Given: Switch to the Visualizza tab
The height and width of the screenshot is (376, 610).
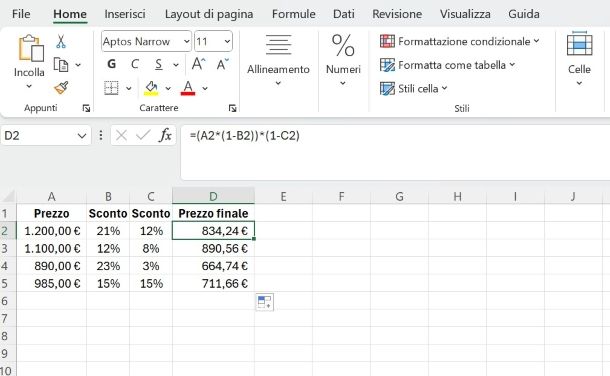Looking at the screenshot, I should coord(465,14).
